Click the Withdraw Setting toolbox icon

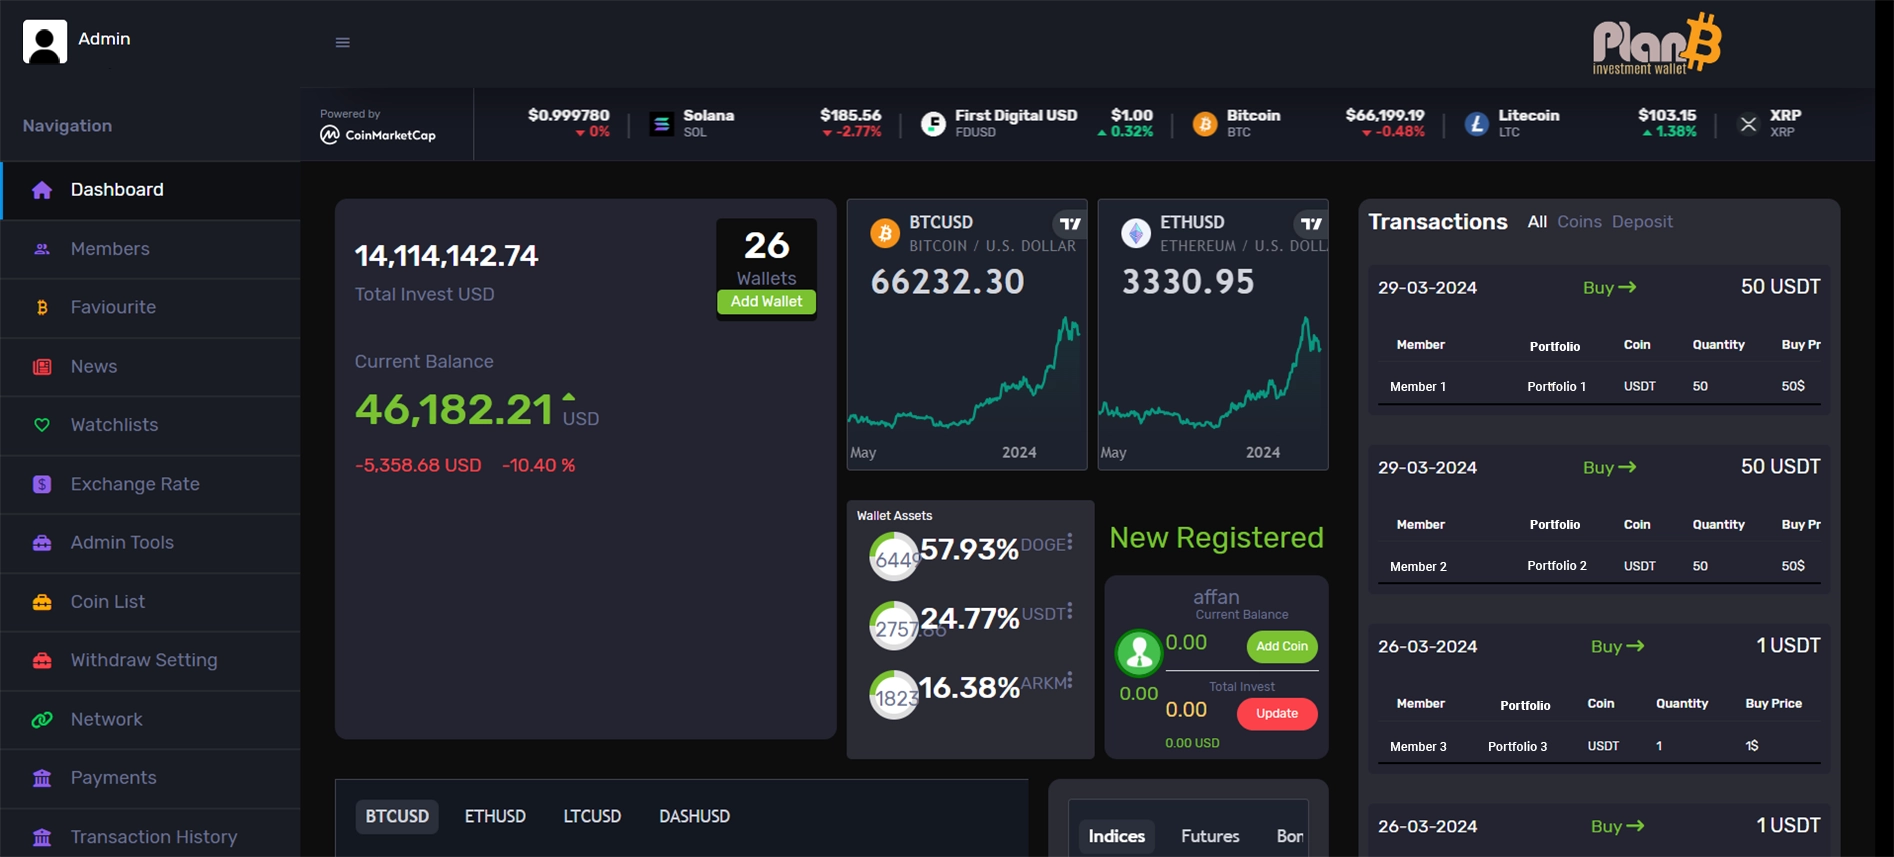pyautogui.click(x=42, y=660)
